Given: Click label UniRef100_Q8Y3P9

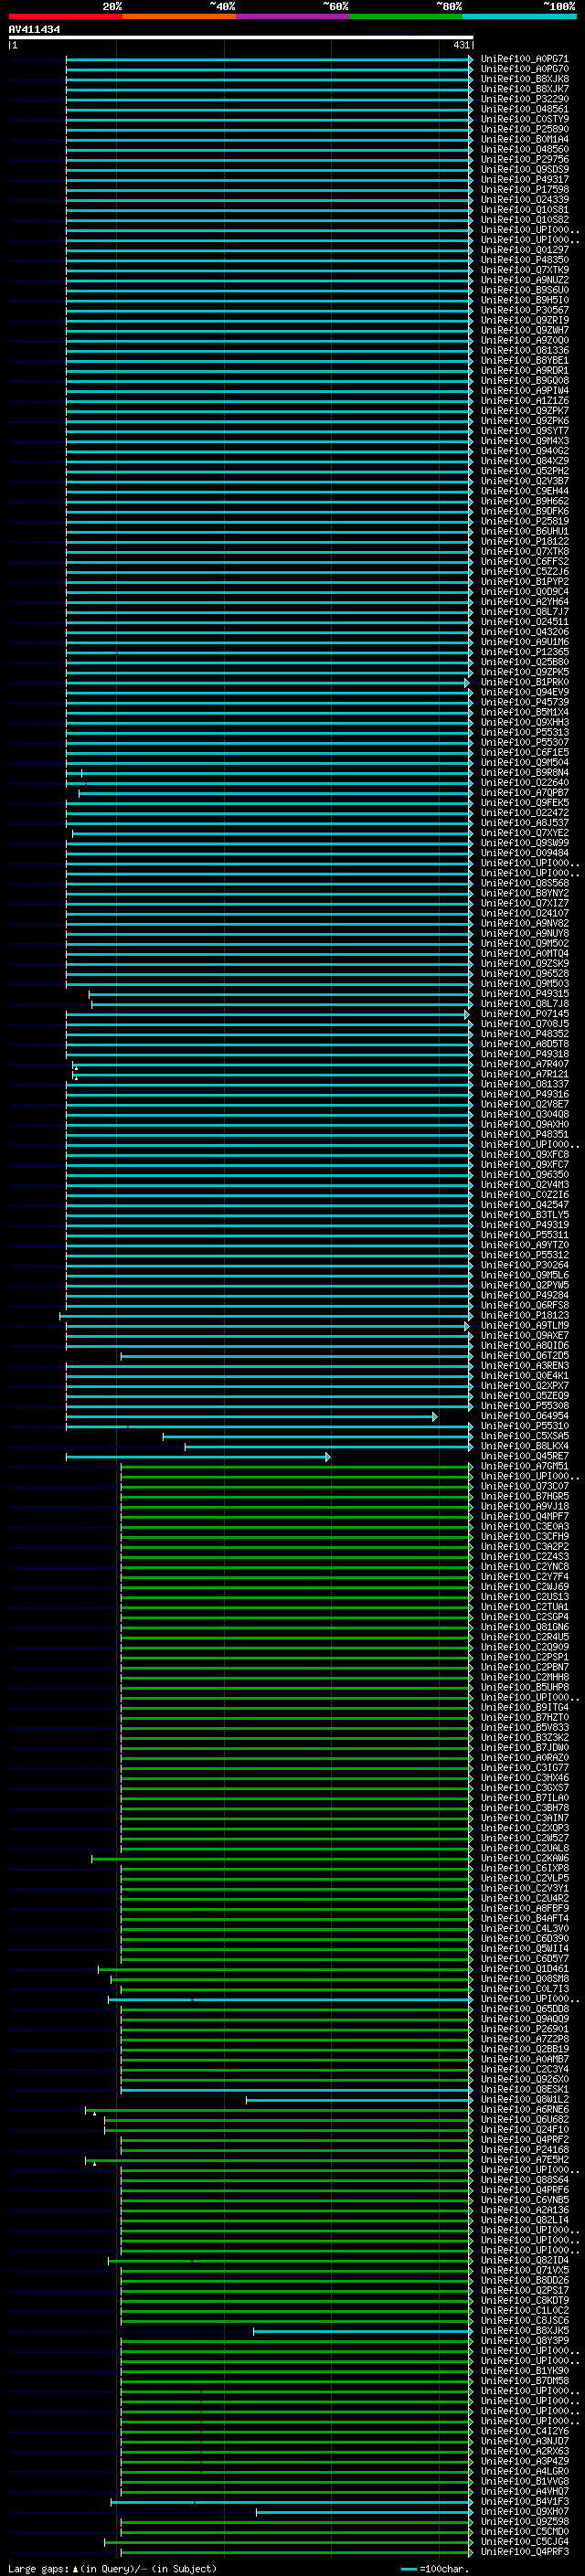Looking at the screenshot, I should tap(525, 2340).
